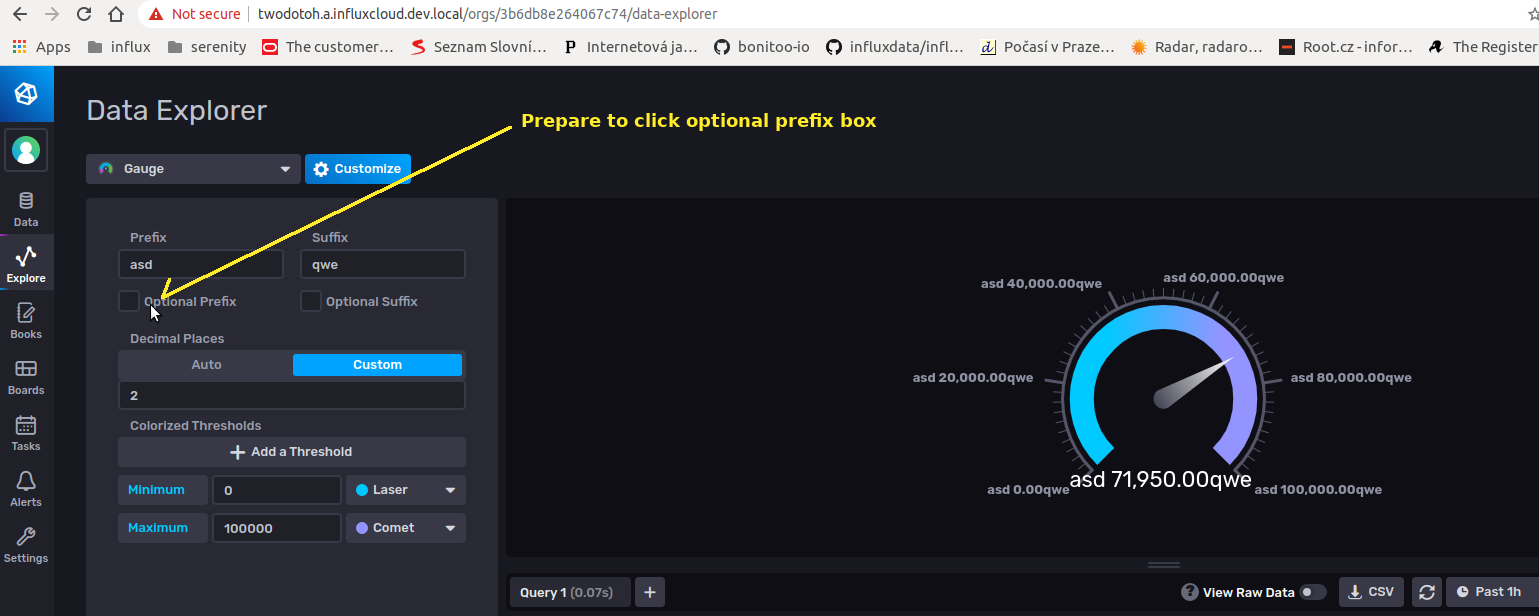Enable the Optional Prefix checkbox
The image size is (1539, 616).
pos(129,301)
